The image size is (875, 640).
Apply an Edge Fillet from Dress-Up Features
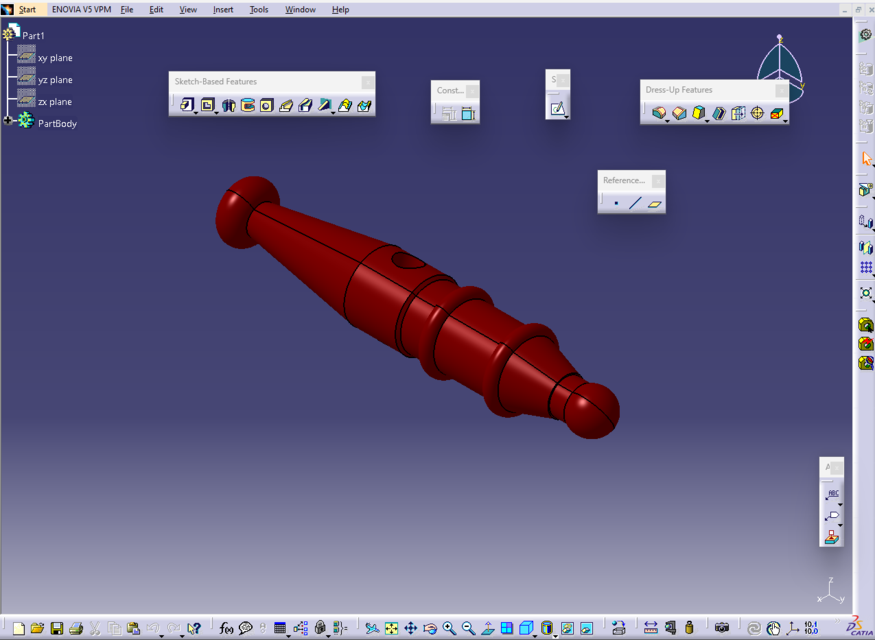[x=660, y=113]
